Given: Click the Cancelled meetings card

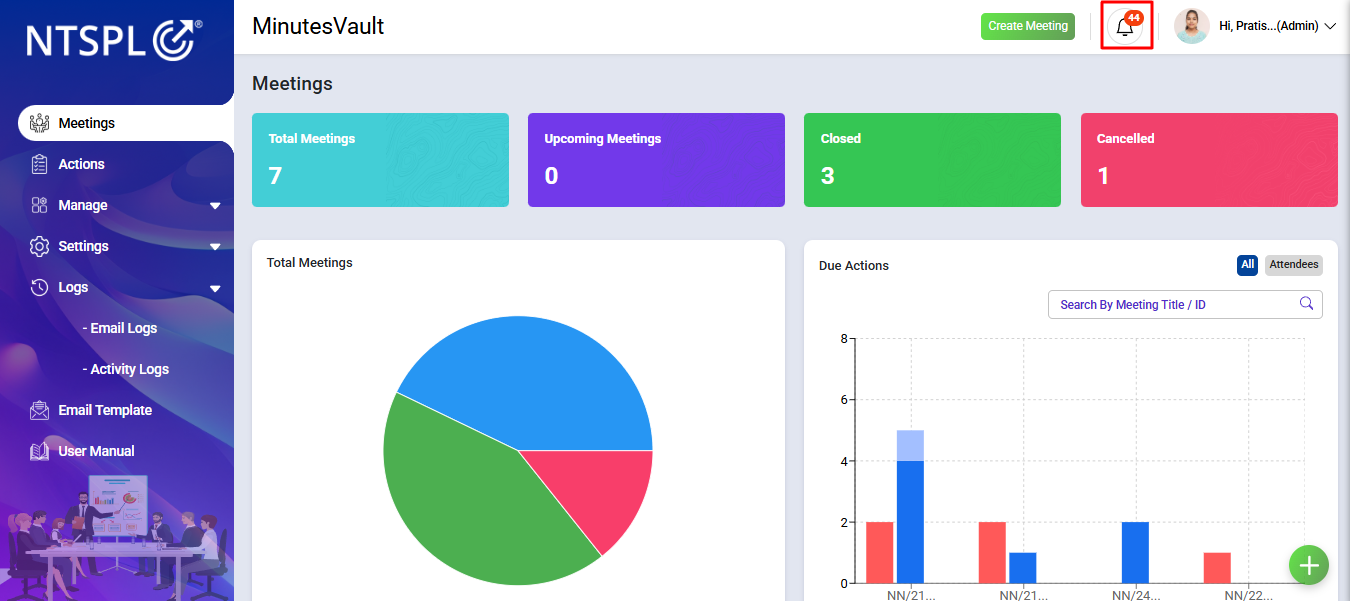Looking at the screenshot, I should click(1209, 160).
